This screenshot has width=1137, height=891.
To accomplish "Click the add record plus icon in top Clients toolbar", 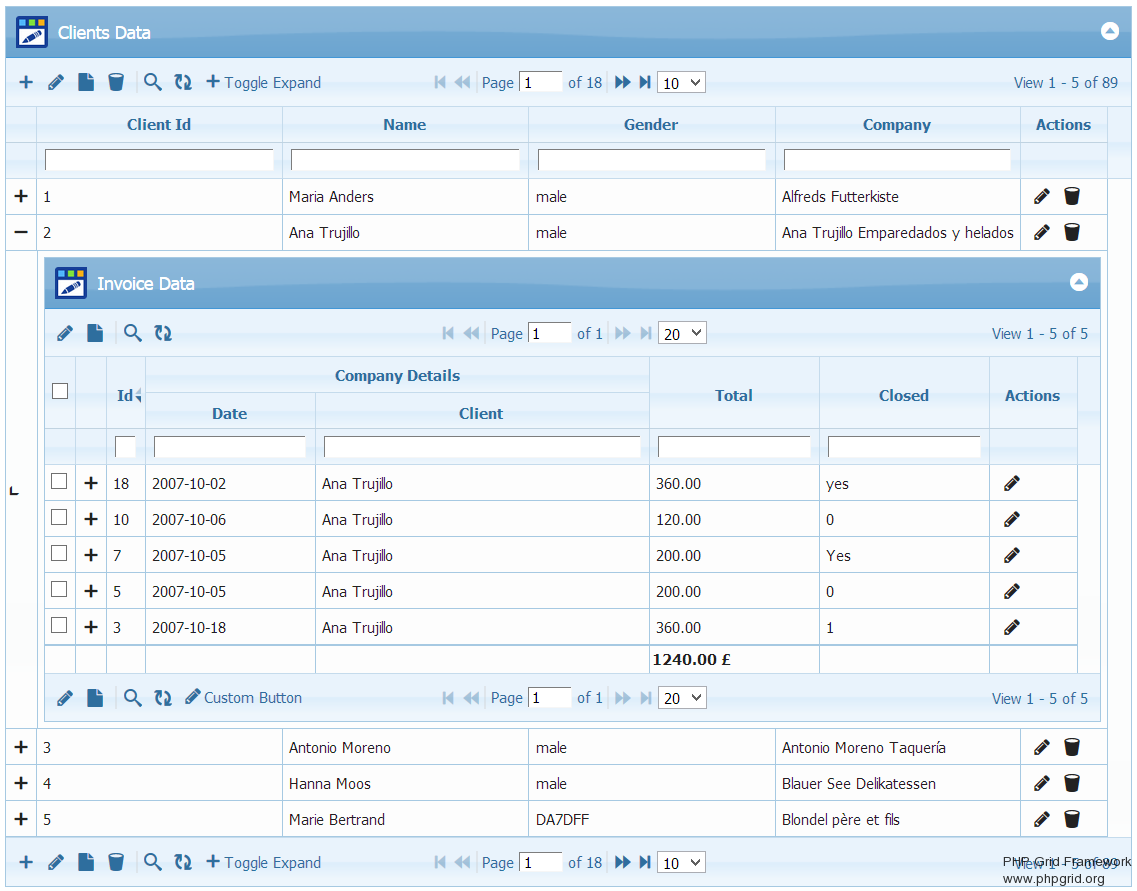I will (x=26, y=82).
